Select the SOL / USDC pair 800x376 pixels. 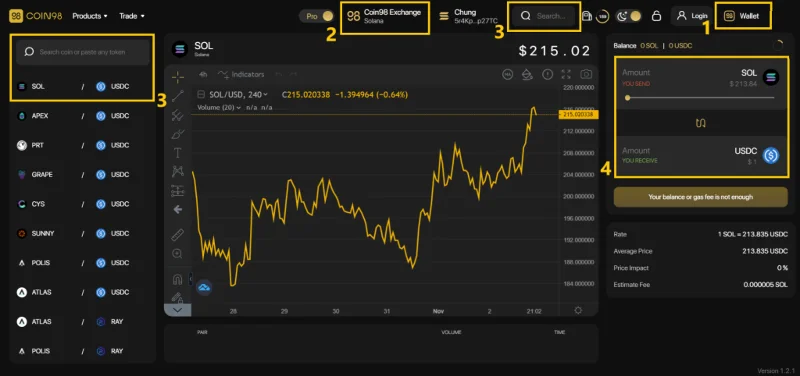tap(82, 87)
